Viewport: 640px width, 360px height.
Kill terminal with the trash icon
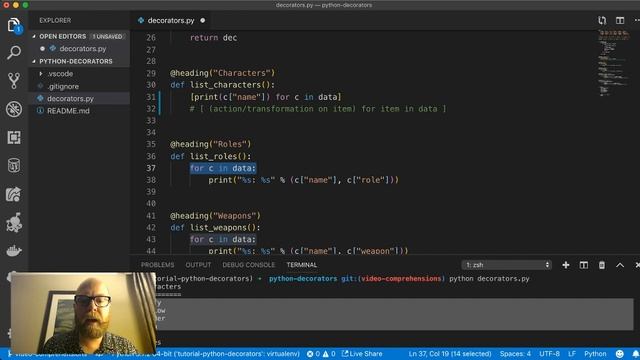[x=602, y=265]
